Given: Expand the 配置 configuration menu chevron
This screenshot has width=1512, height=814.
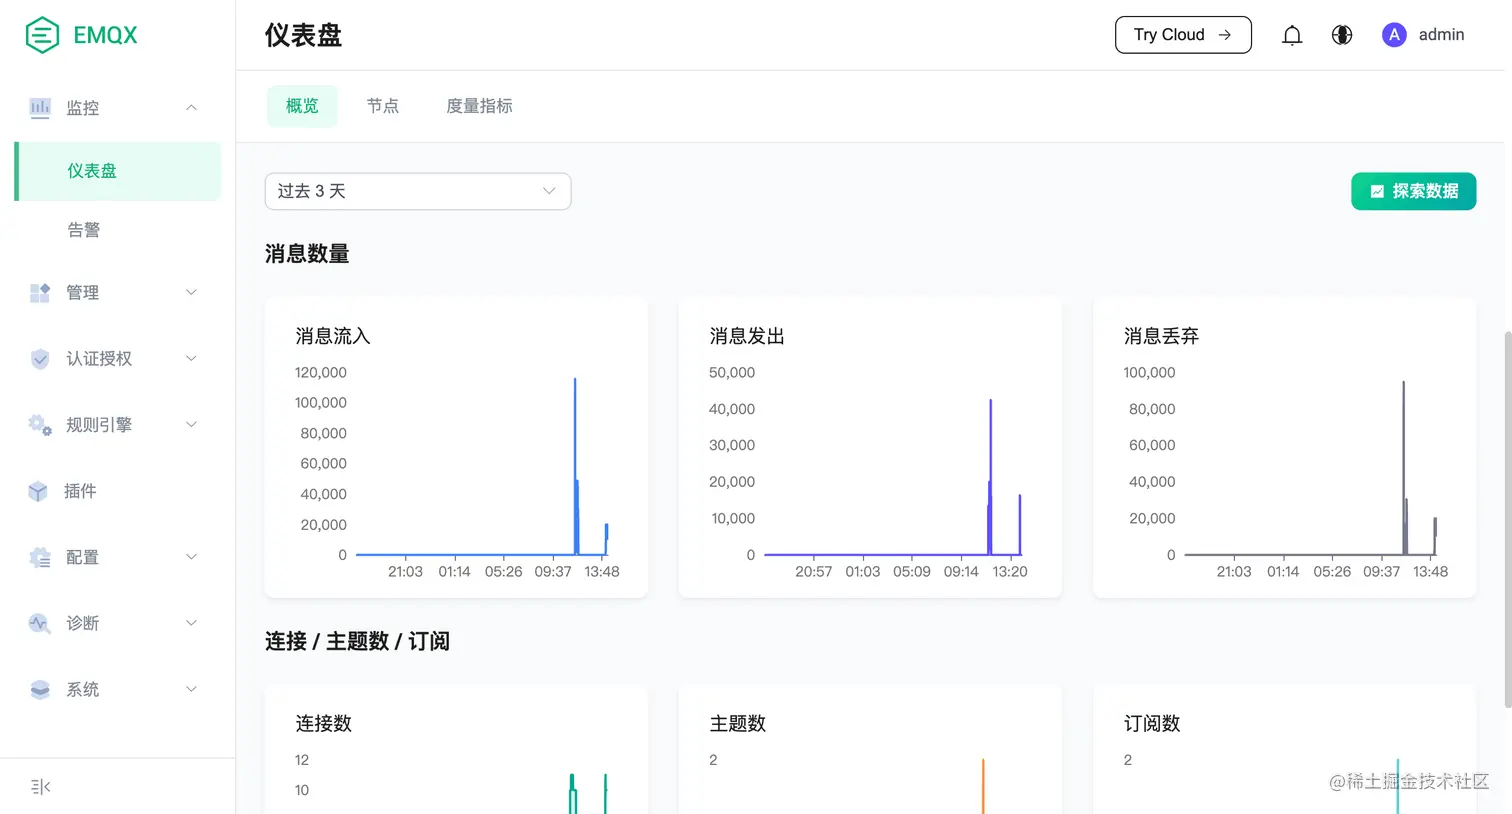Looking at the screenshot, I should (191, 557).
